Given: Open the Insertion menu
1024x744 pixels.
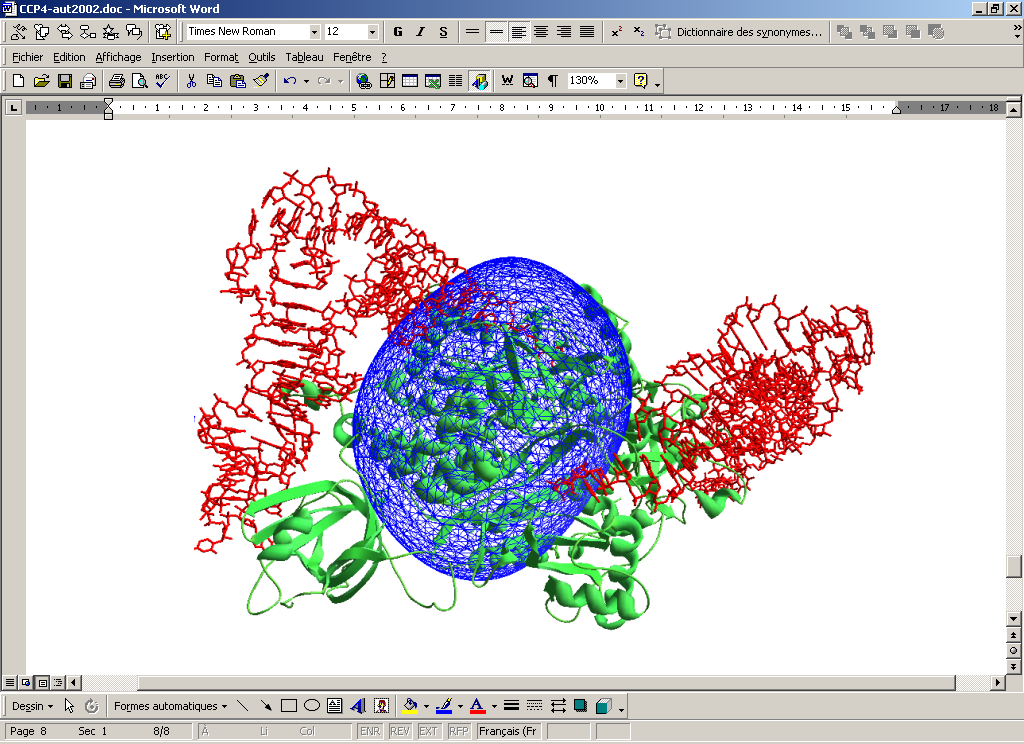Looking at the screenshot, I should tap(173, 57).
